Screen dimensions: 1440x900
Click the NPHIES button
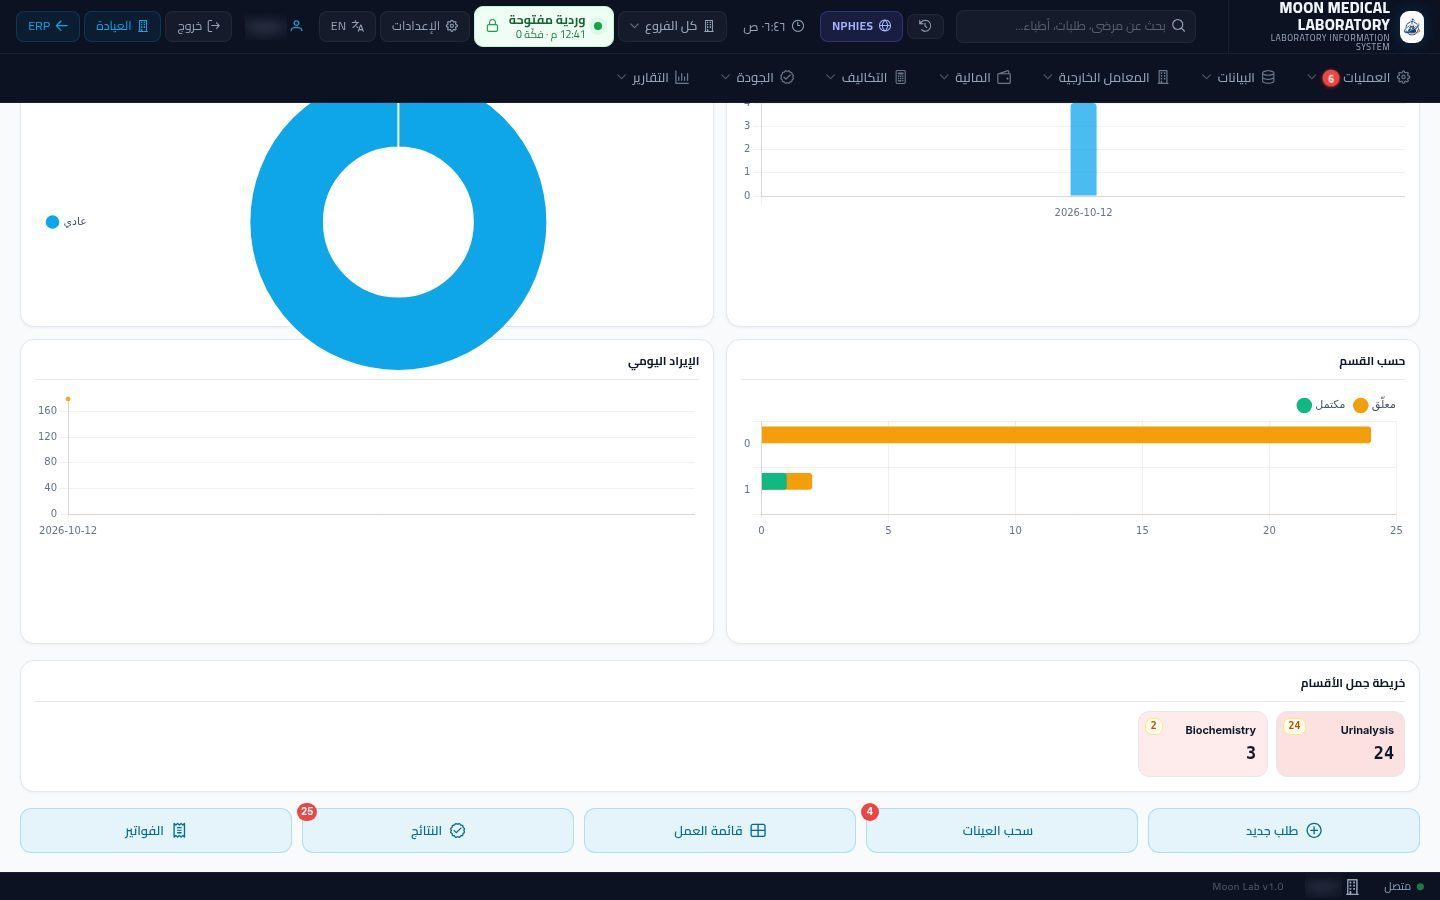(x=861, y=26)
